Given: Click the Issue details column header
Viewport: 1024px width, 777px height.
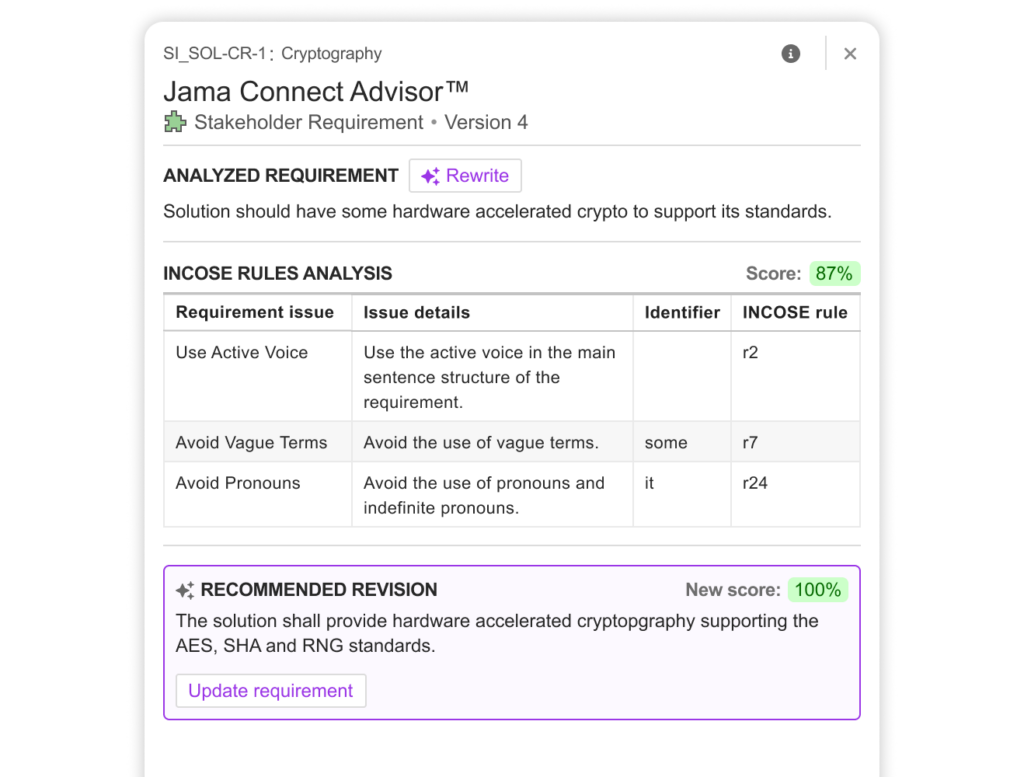Looking at the screenshot, I should 417,313.
